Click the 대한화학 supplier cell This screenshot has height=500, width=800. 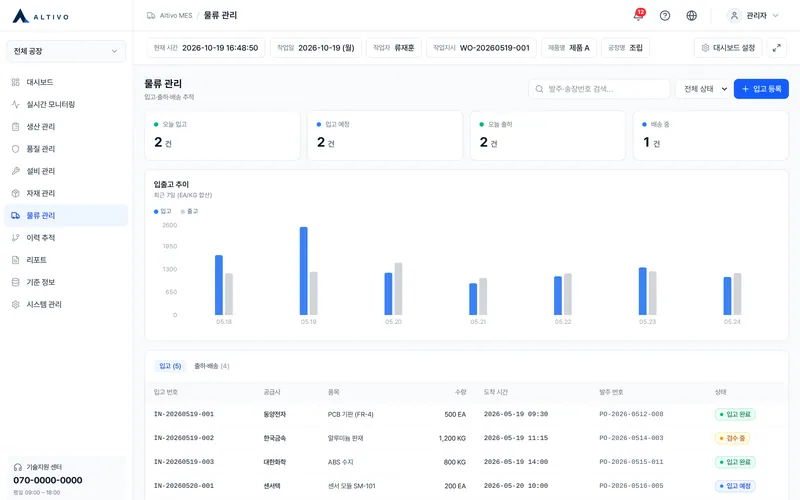click(x=274, y=462)
